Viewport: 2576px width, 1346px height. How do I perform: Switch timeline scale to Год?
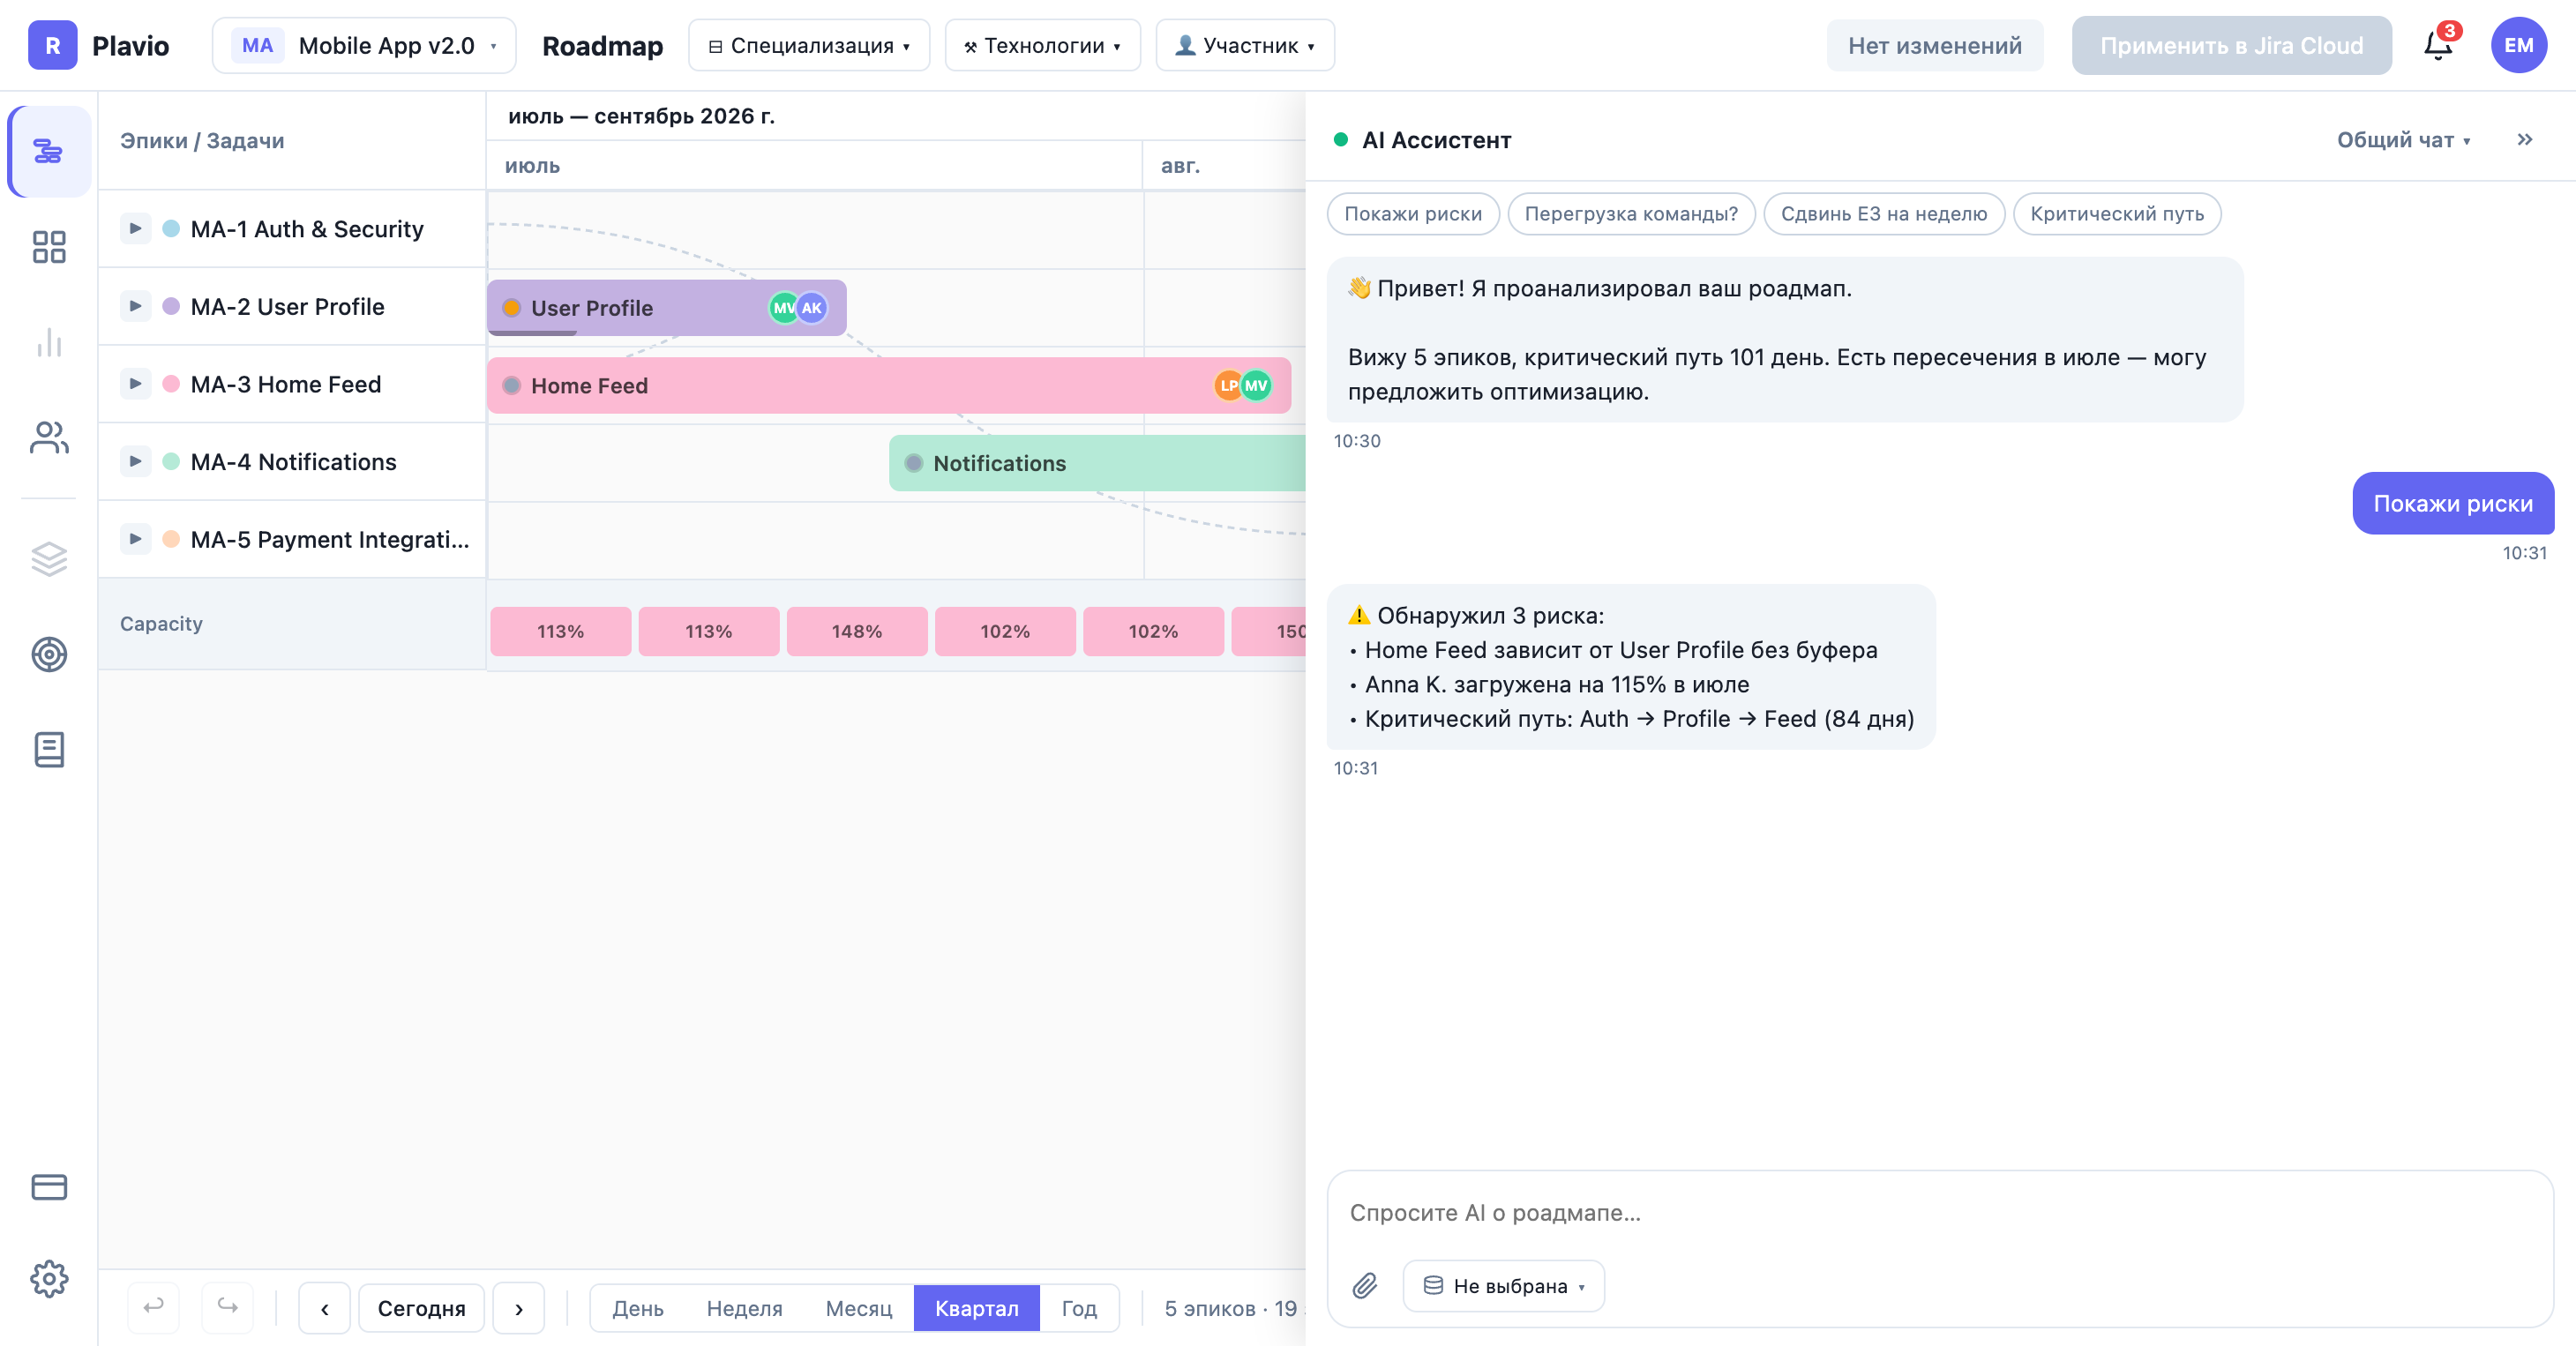(x=1079, y=1307)
